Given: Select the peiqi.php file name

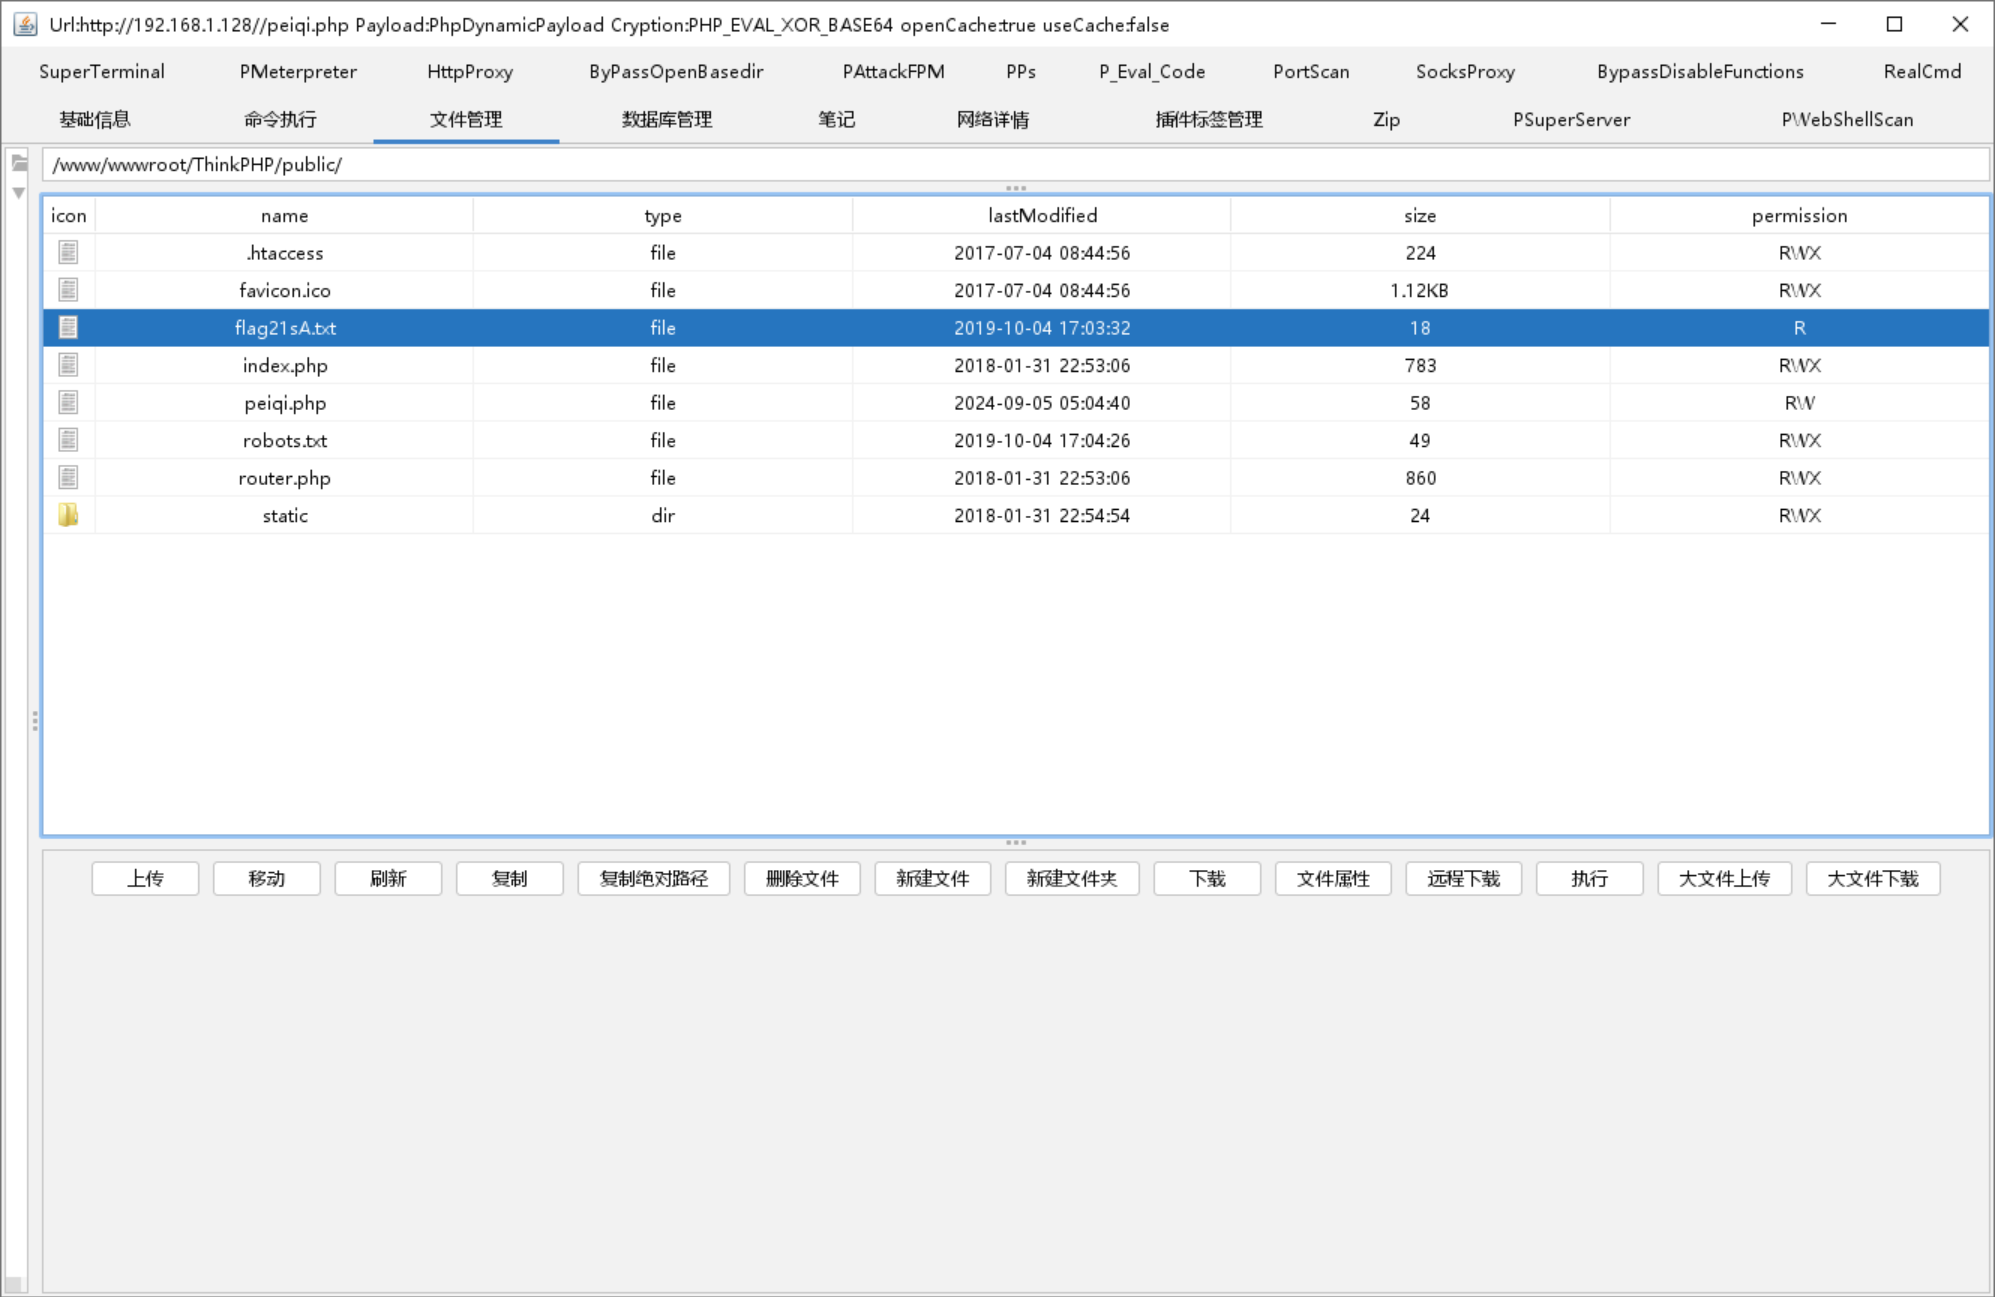Looking at the screenshot, I should [x=285, y=403].
